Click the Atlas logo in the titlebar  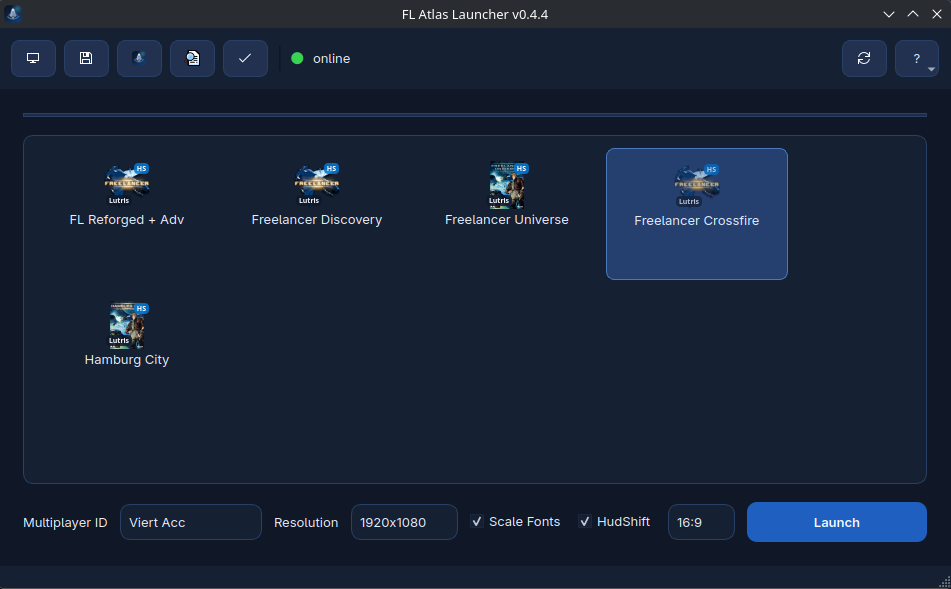point(12,14)
